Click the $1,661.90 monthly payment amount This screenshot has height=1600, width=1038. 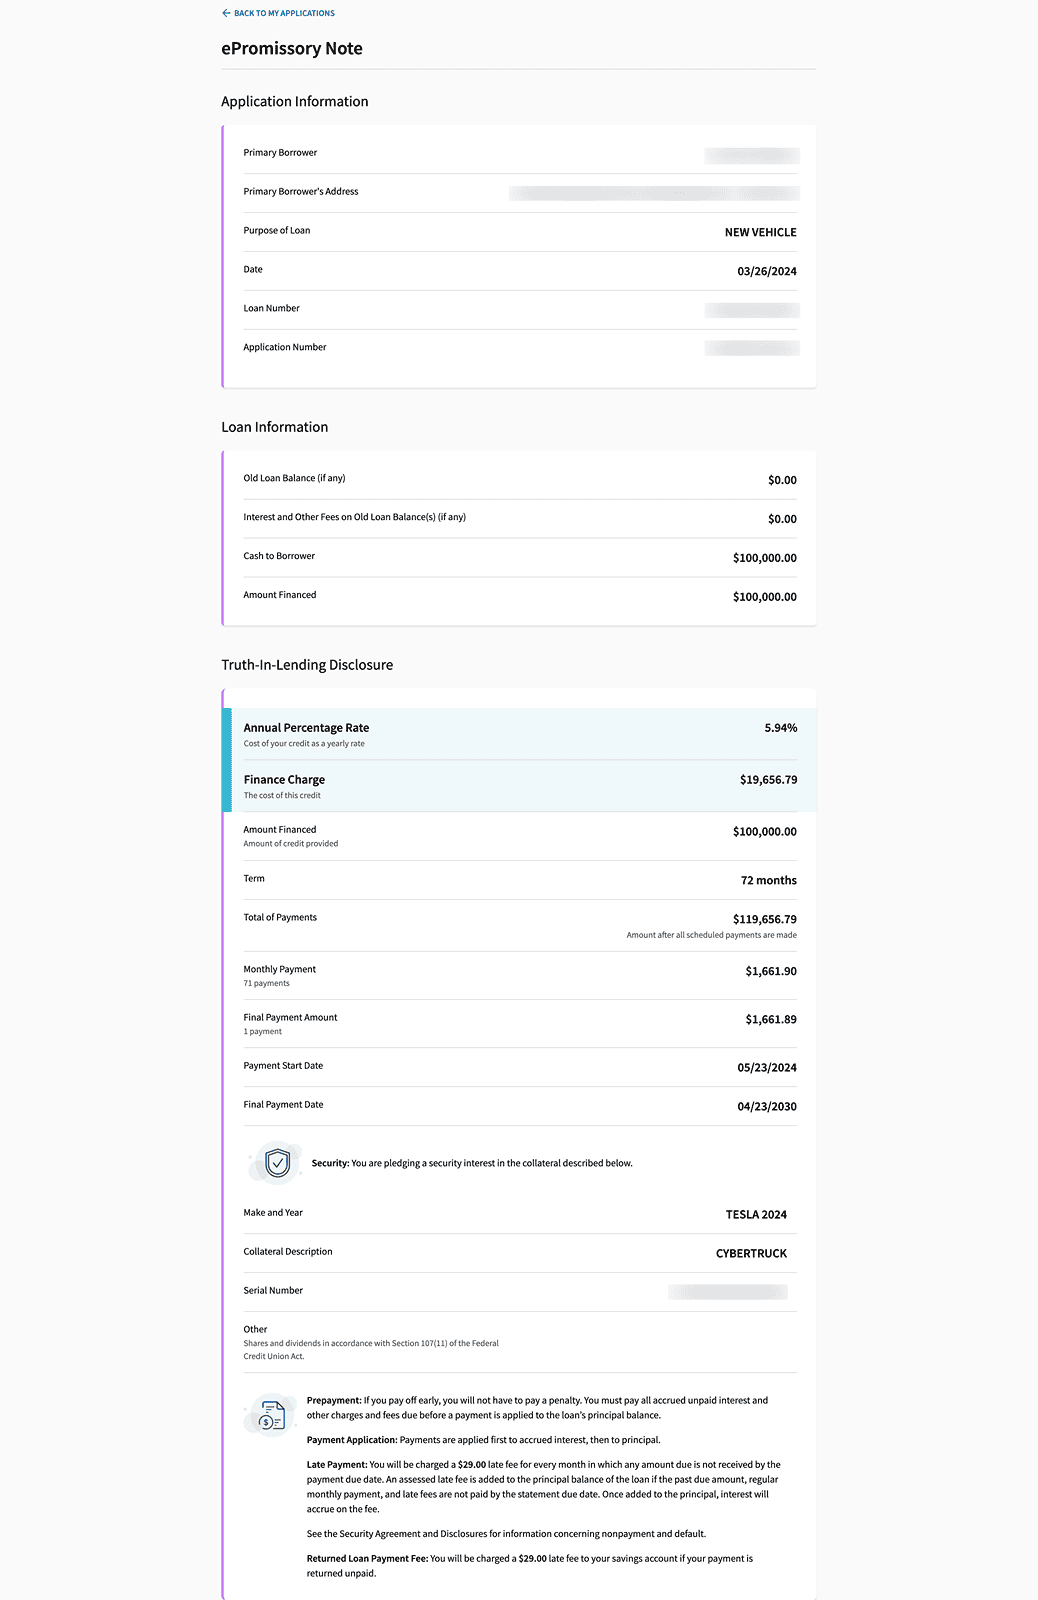[x=770, y=971]
